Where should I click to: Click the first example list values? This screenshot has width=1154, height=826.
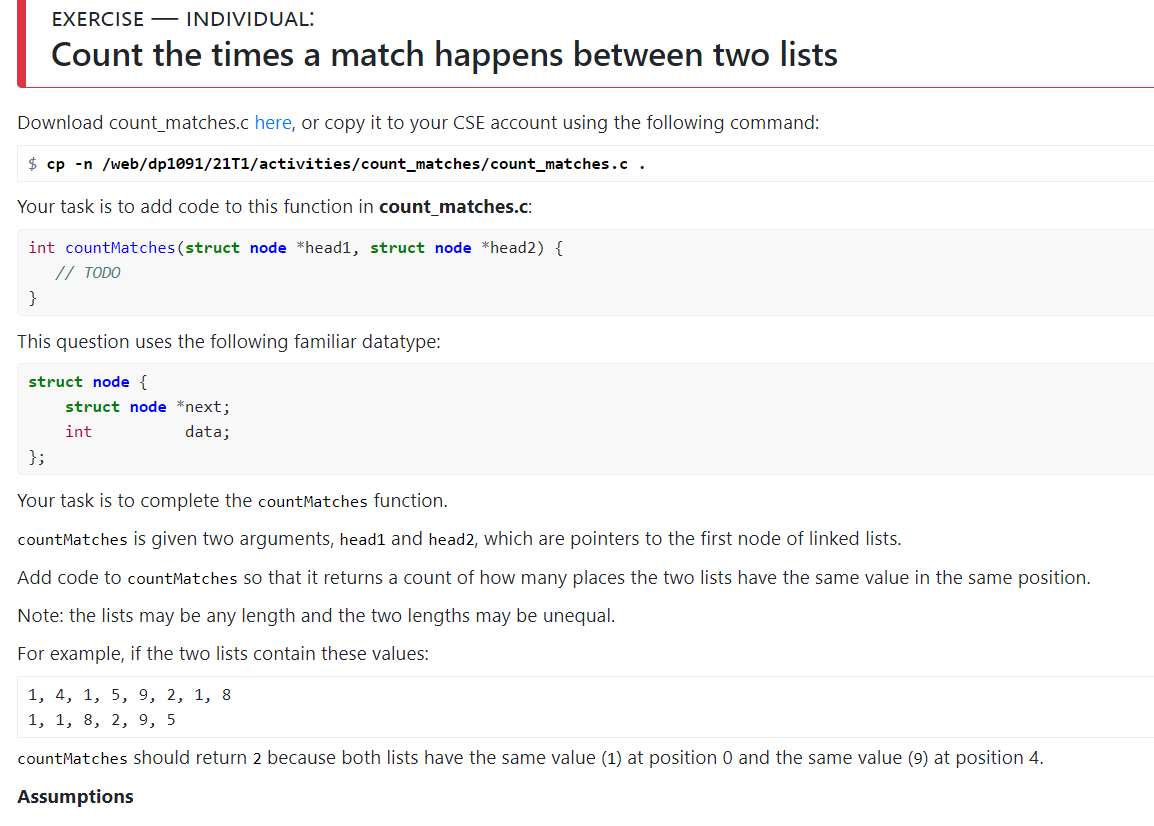tap(130, 695)
